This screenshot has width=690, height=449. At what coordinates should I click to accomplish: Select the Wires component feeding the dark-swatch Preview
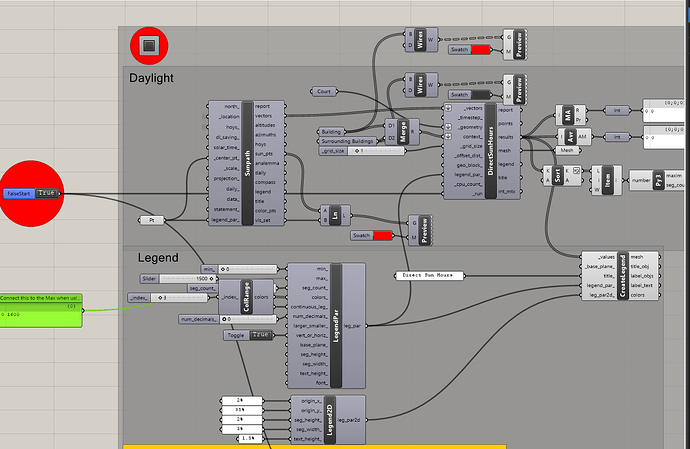(420, 85)
